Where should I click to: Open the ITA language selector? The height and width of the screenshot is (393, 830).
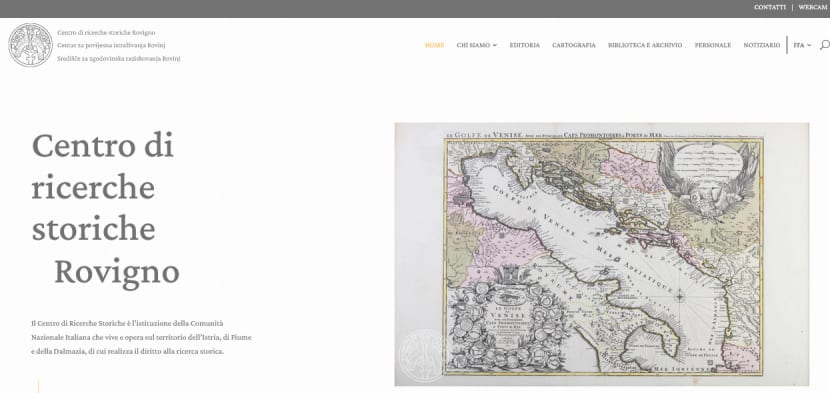(802, 45)
